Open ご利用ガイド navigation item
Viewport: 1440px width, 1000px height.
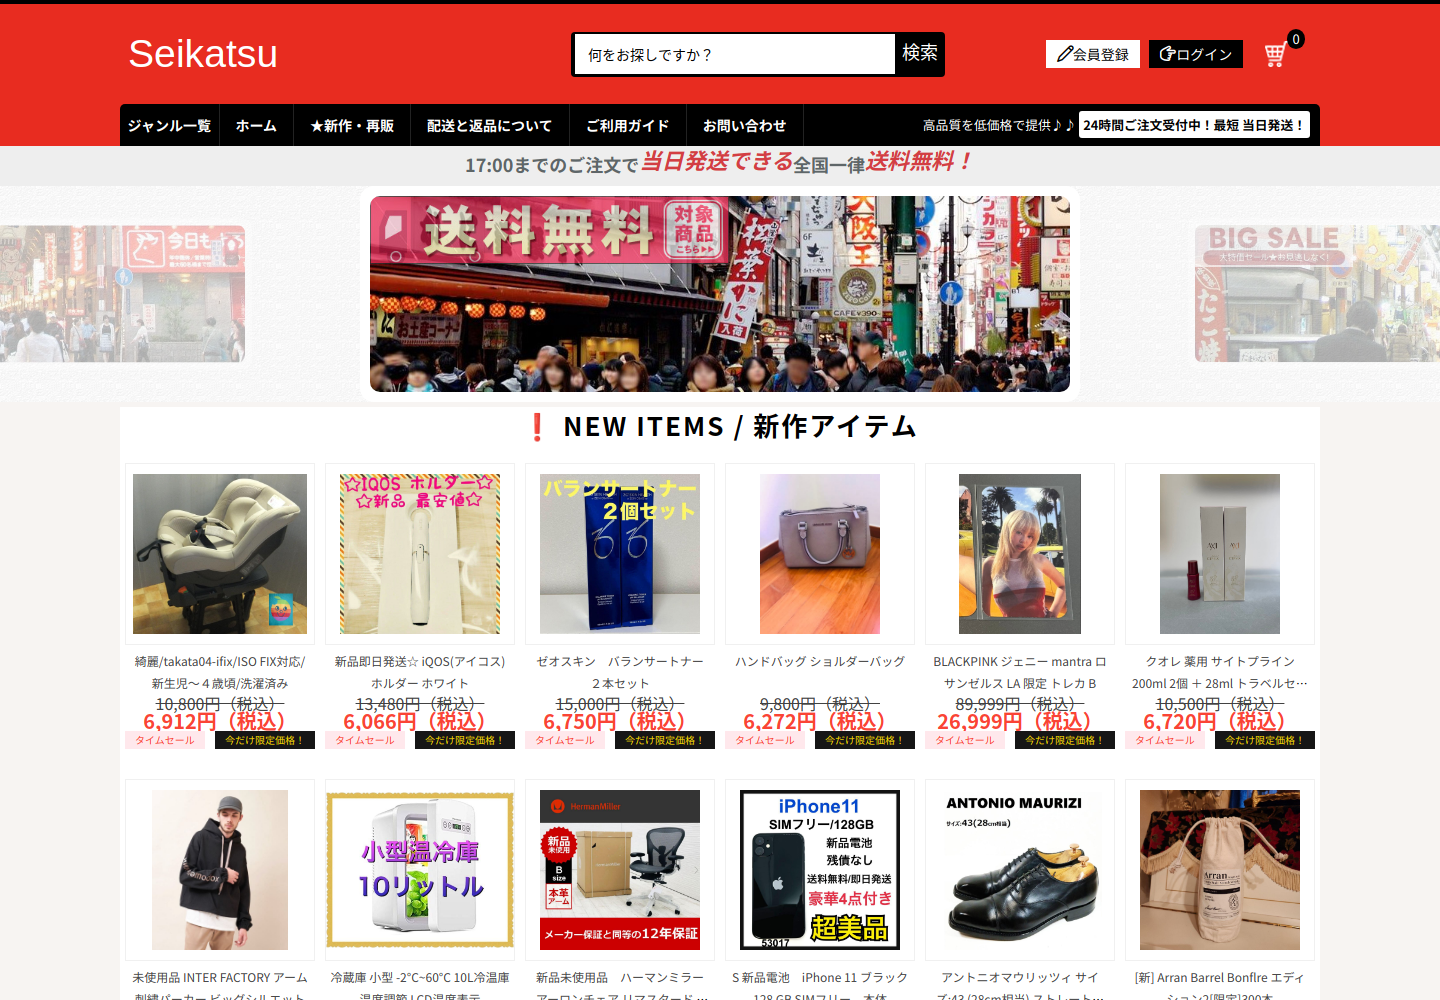[627, 126]
